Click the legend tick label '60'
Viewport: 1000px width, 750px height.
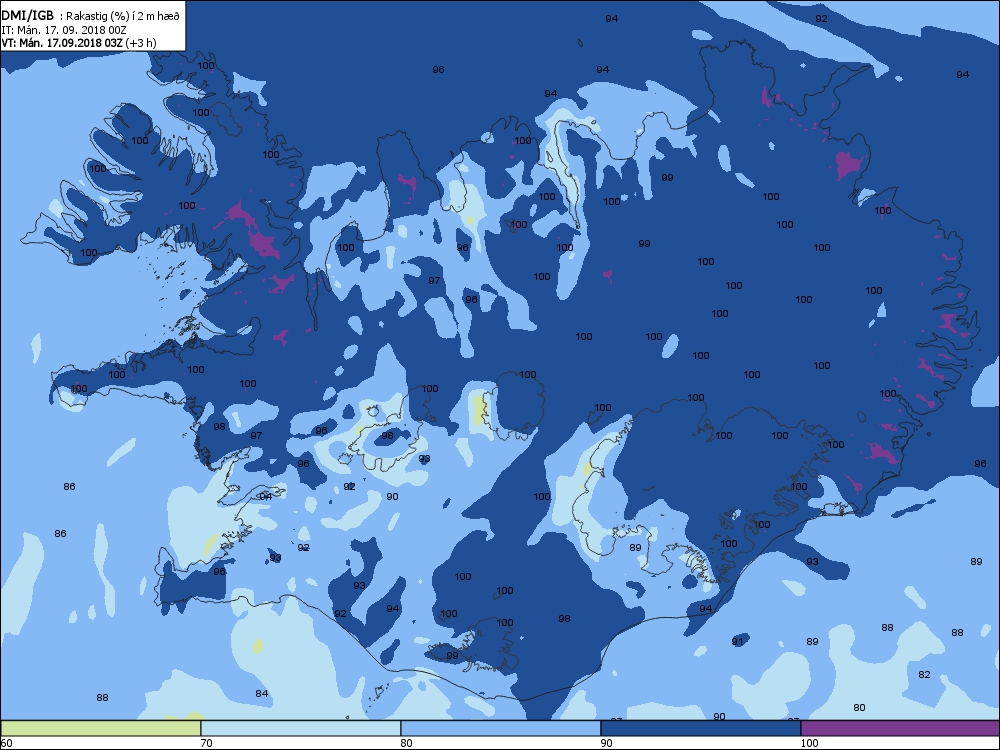[6, 743]
